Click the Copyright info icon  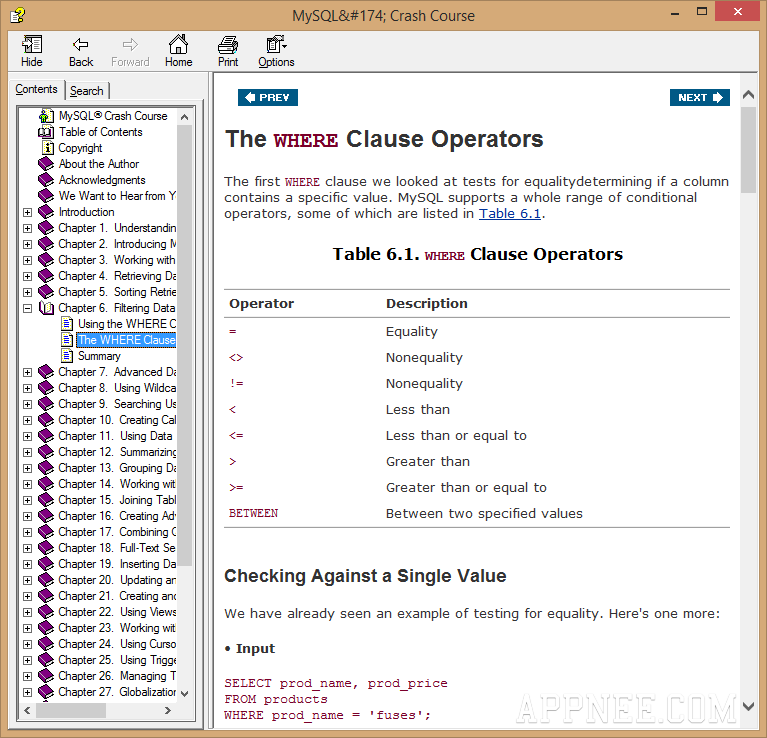click(48, 148)
